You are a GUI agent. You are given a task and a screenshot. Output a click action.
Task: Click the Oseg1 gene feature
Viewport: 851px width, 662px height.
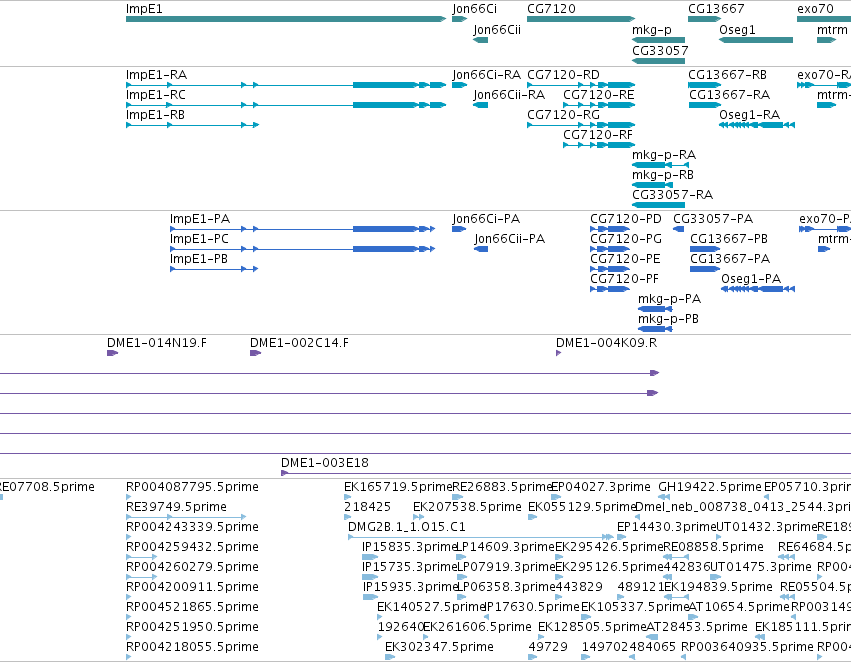click(x=756, y=40)
